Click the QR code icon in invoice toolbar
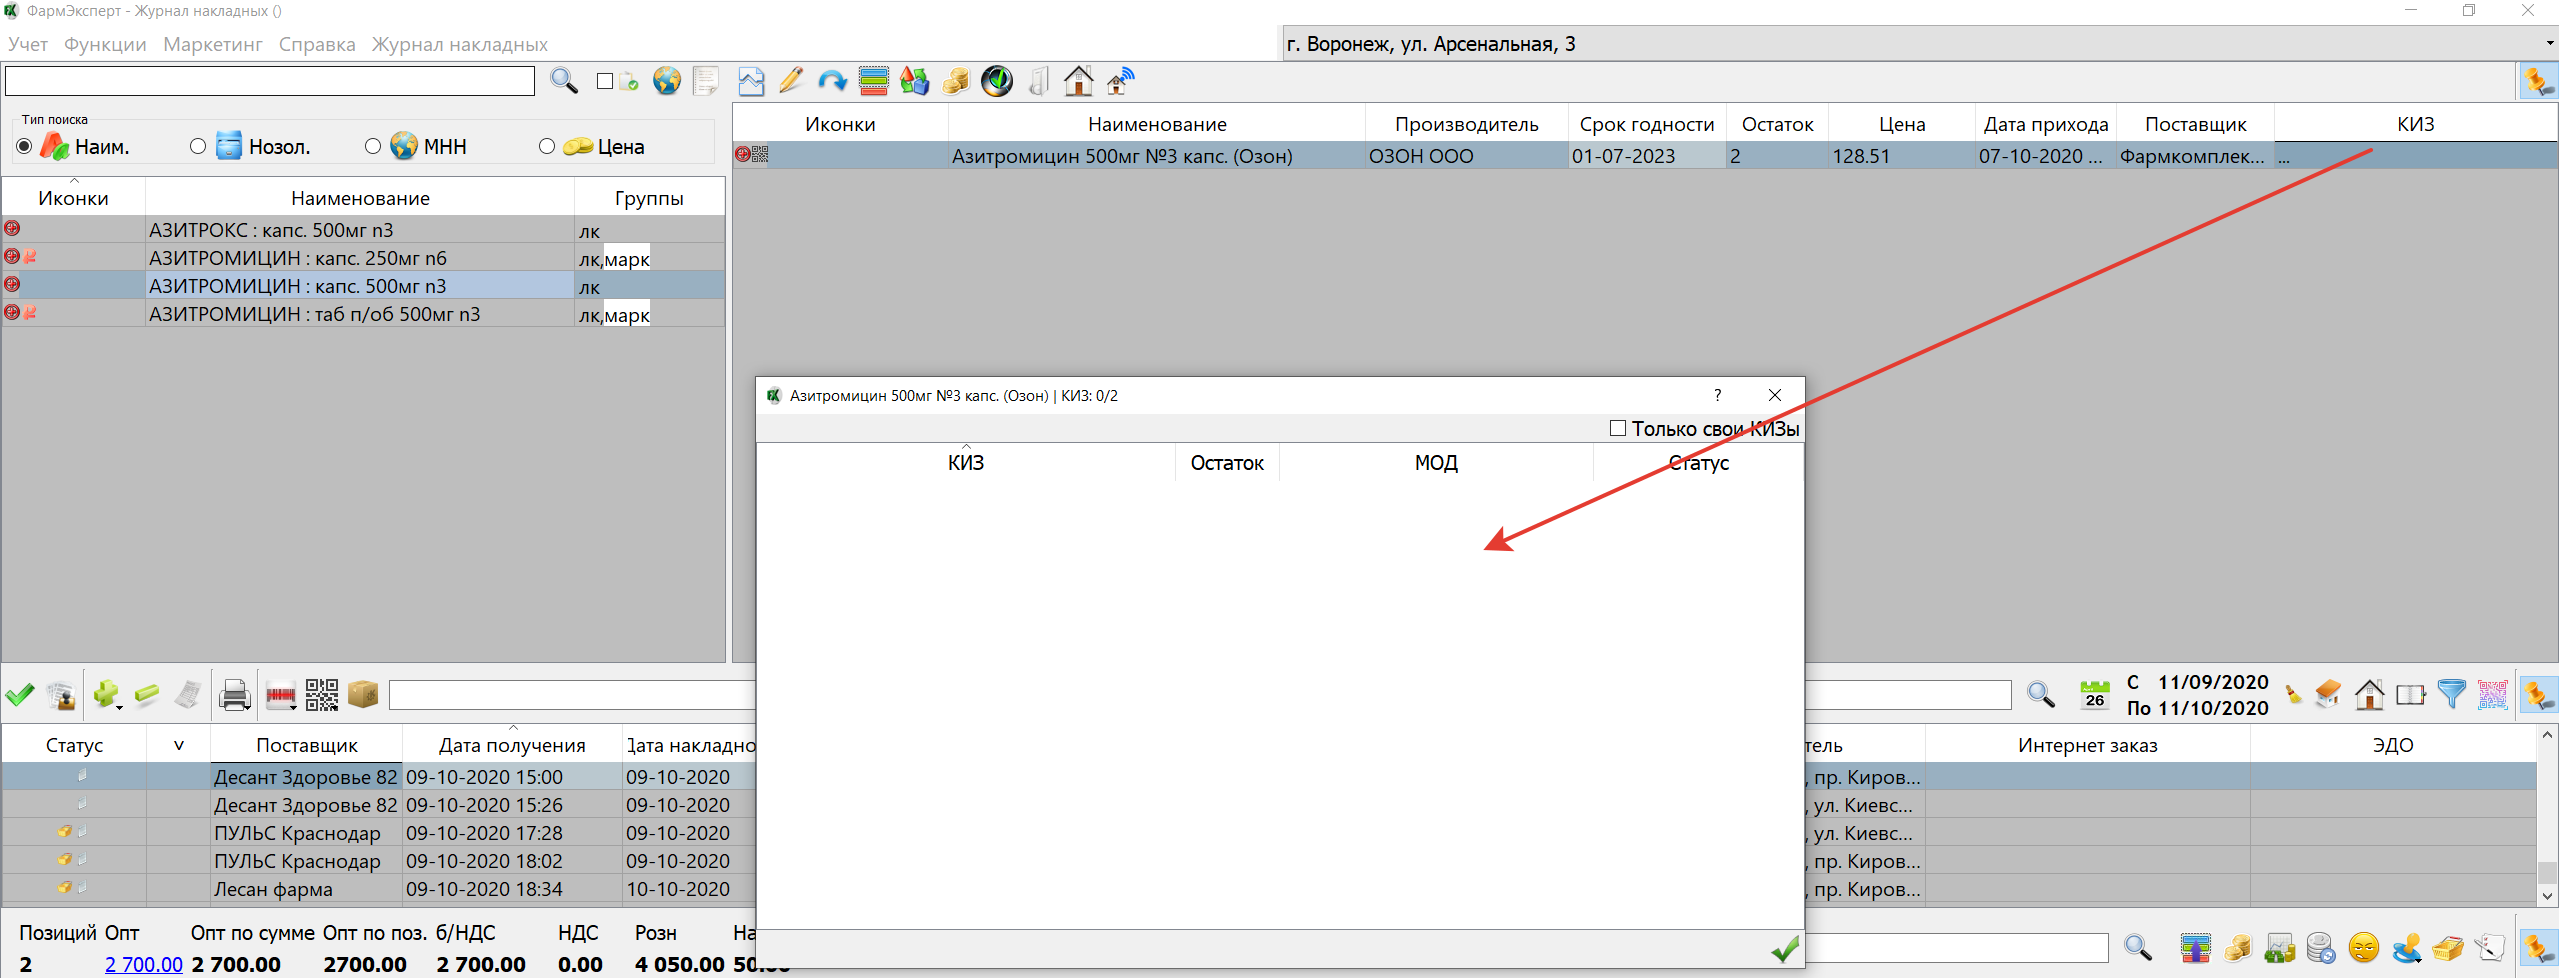2559x978 pixels. coord(321,694)
